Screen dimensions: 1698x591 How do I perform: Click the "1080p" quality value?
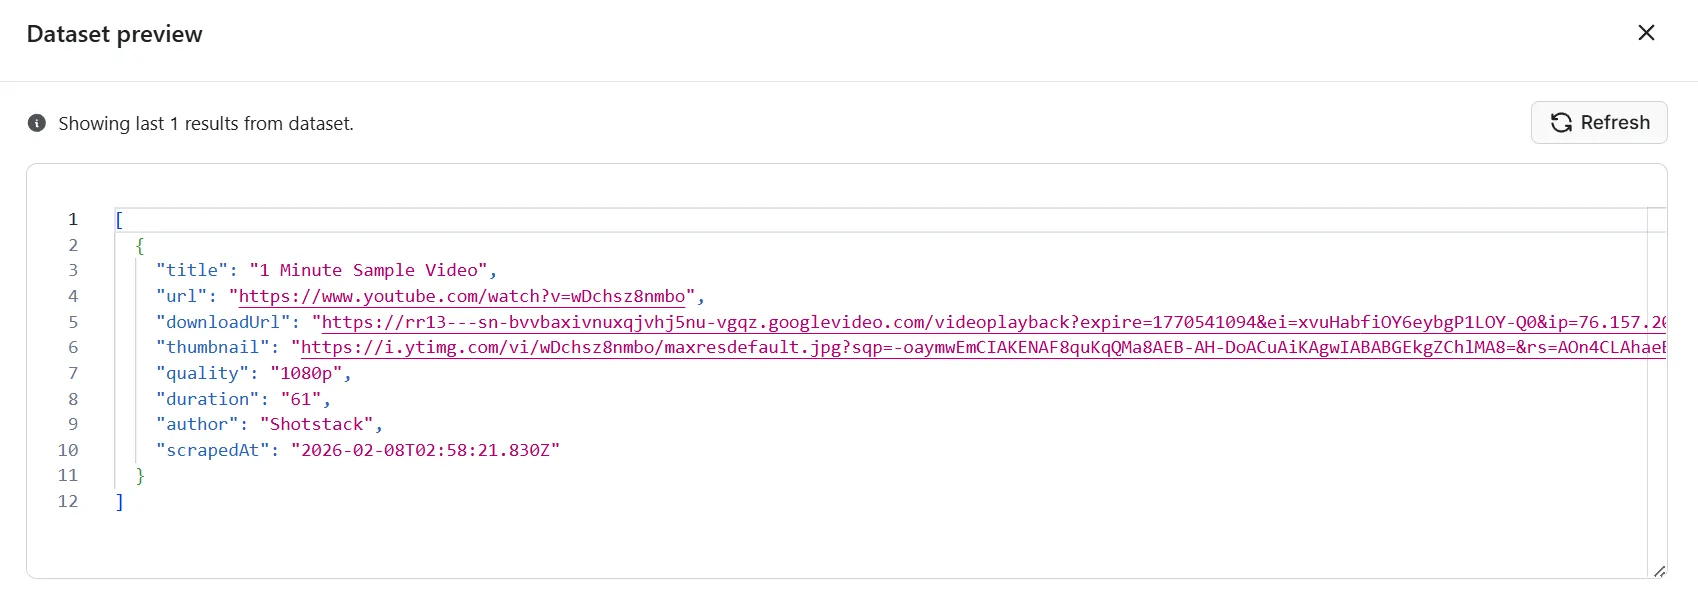(306, 373)
